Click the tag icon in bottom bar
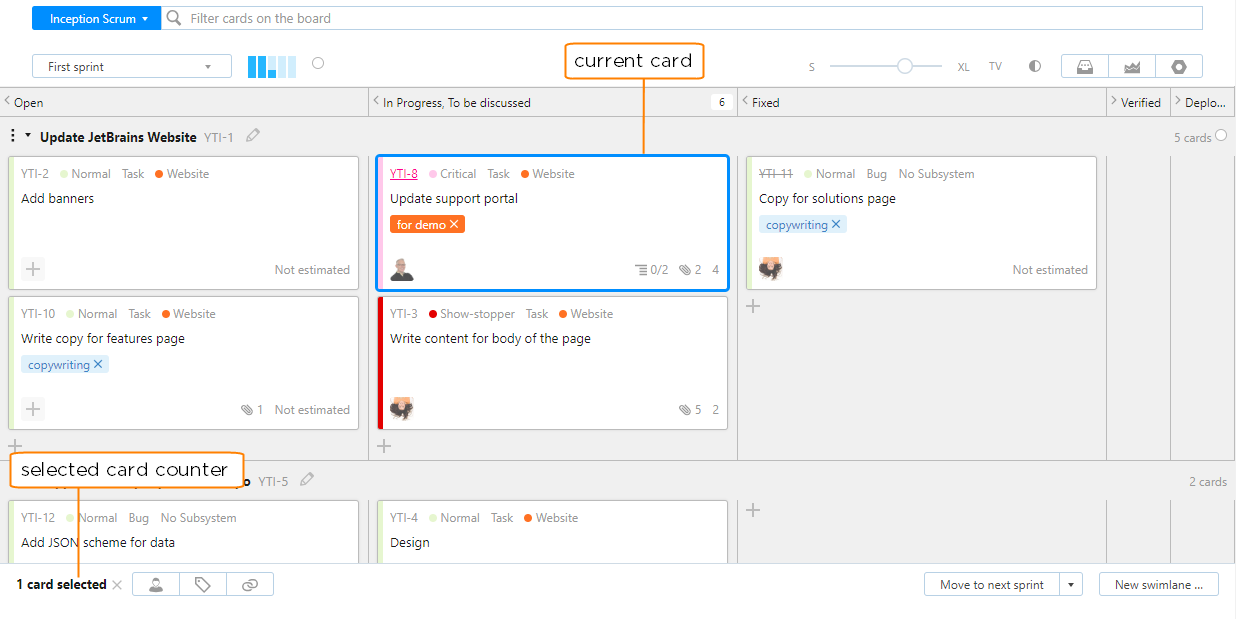 [203, 585]
